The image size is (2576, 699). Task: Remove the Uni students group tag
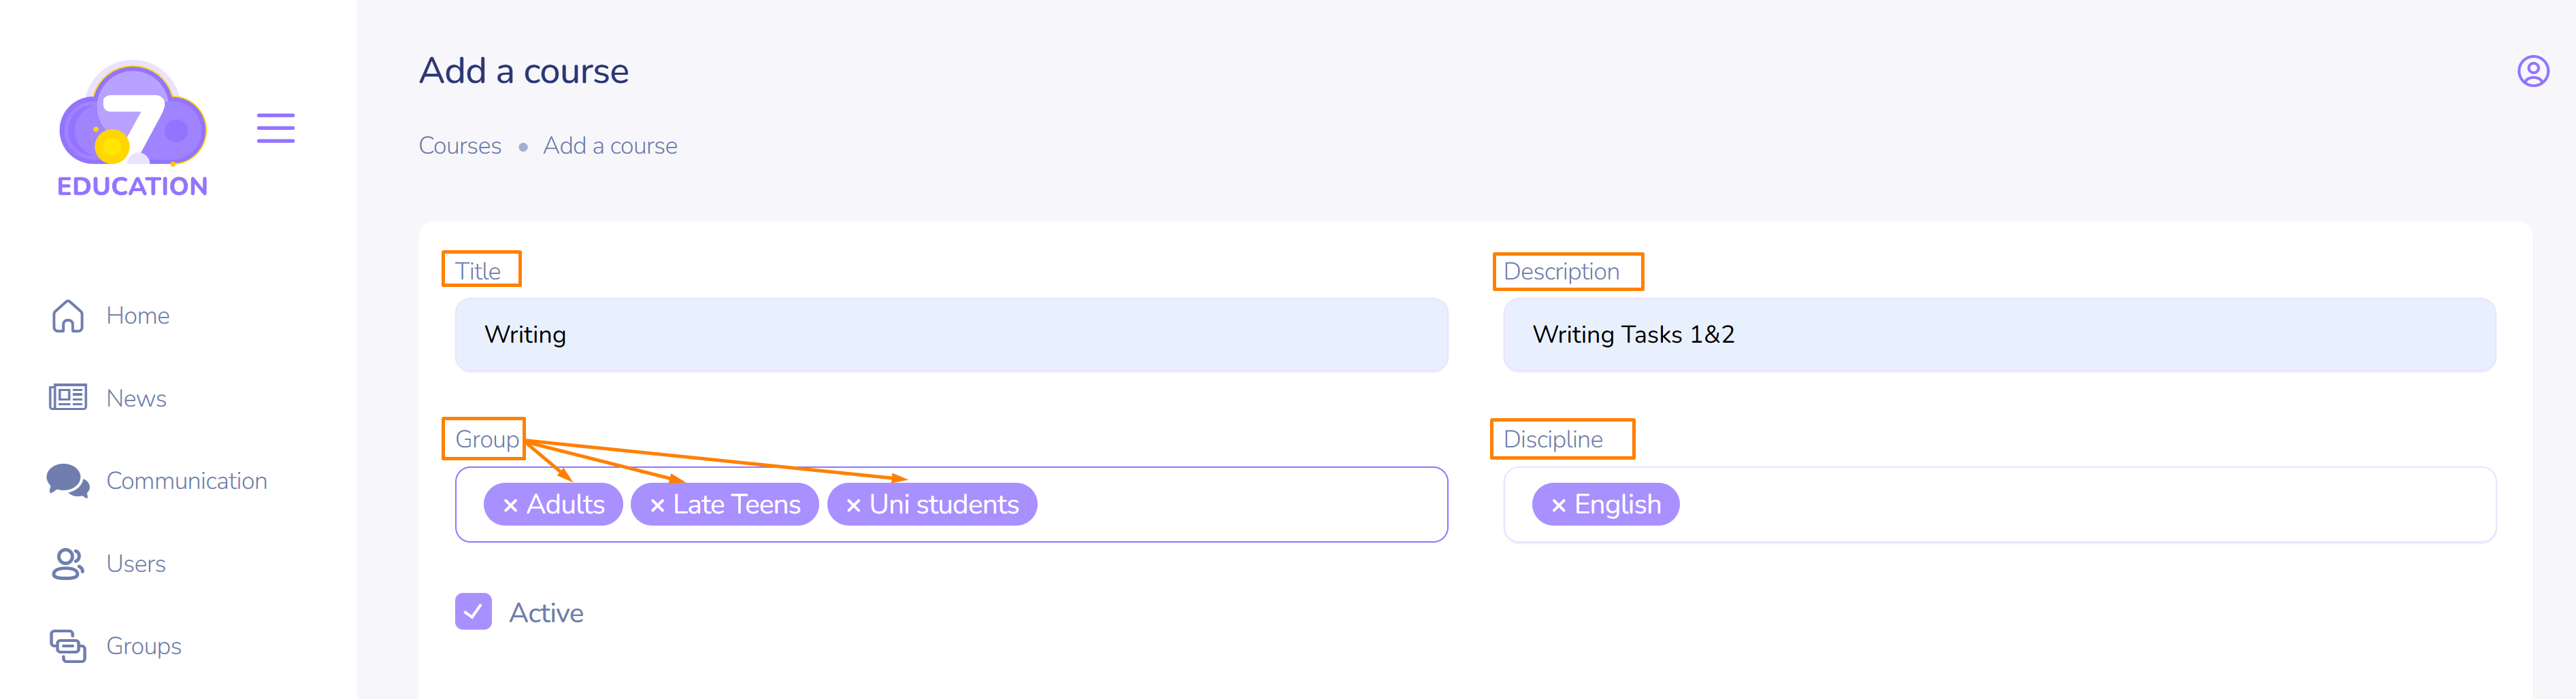(x=853, y=506)
